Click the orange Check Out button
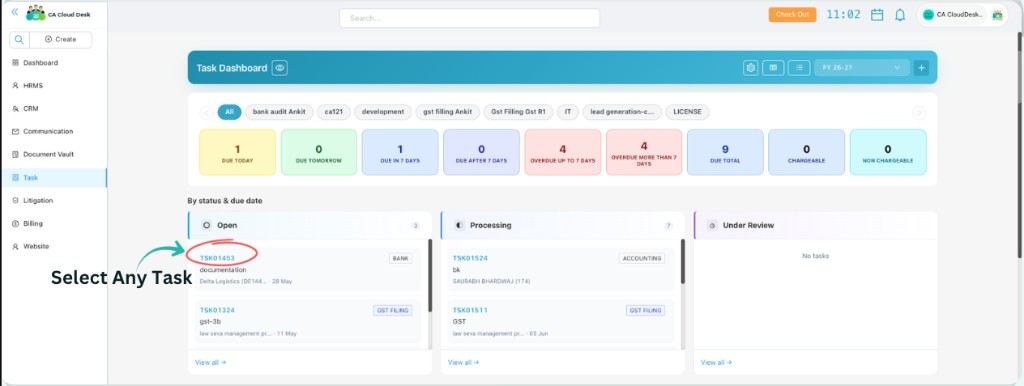The width and height of the screenshot is (1024, 386). 792,14
